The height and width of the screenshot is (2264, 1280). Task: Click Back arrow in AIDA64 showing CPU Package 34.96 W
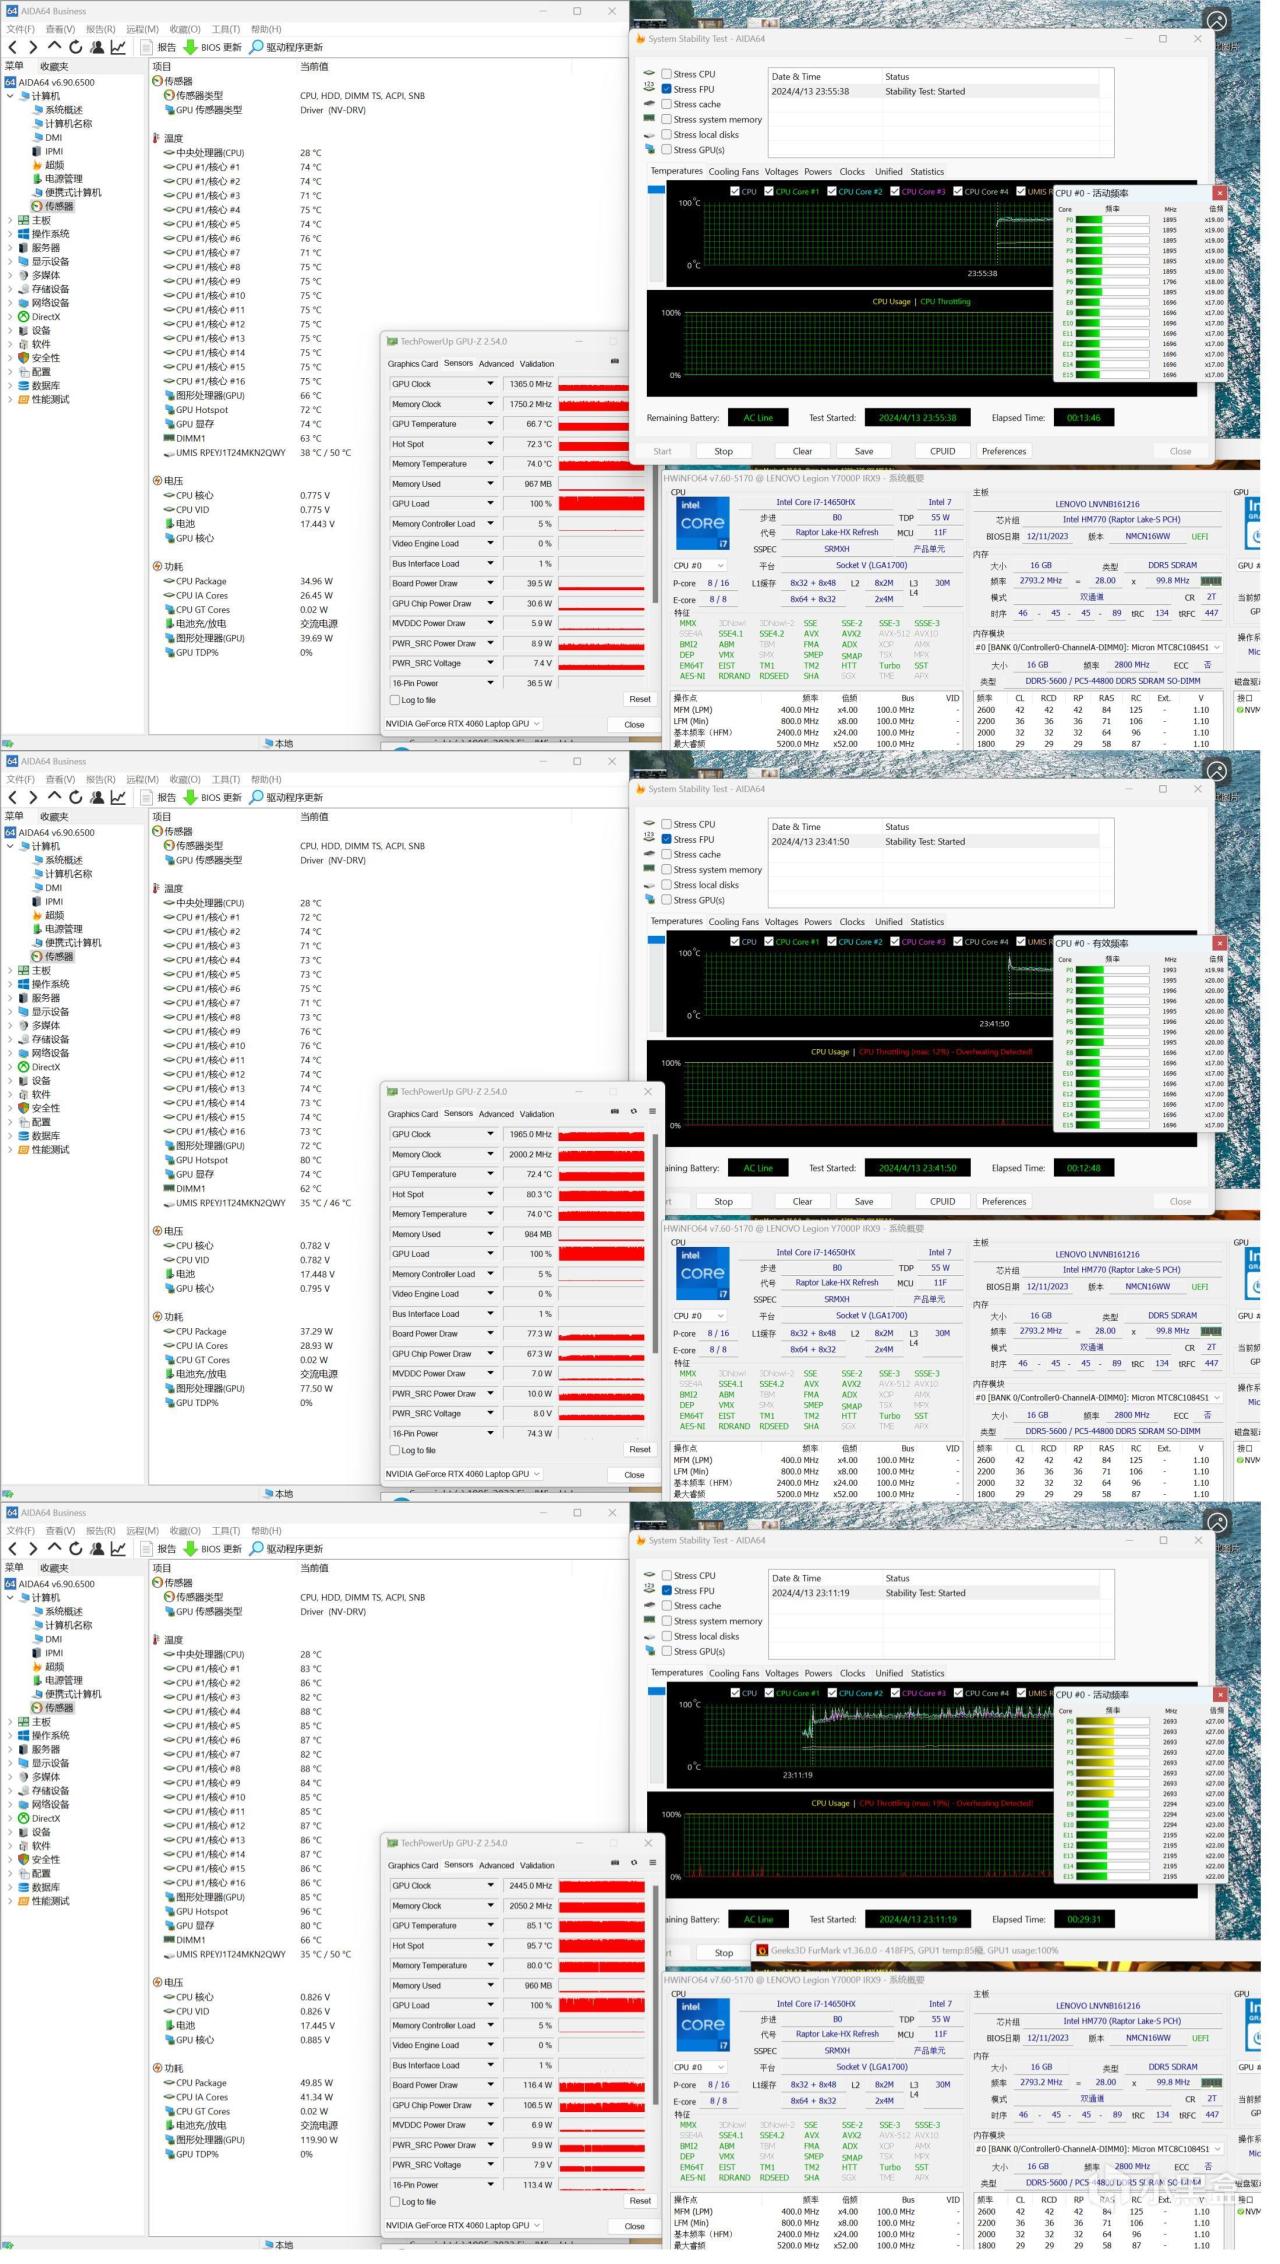[x=12, y=47]
